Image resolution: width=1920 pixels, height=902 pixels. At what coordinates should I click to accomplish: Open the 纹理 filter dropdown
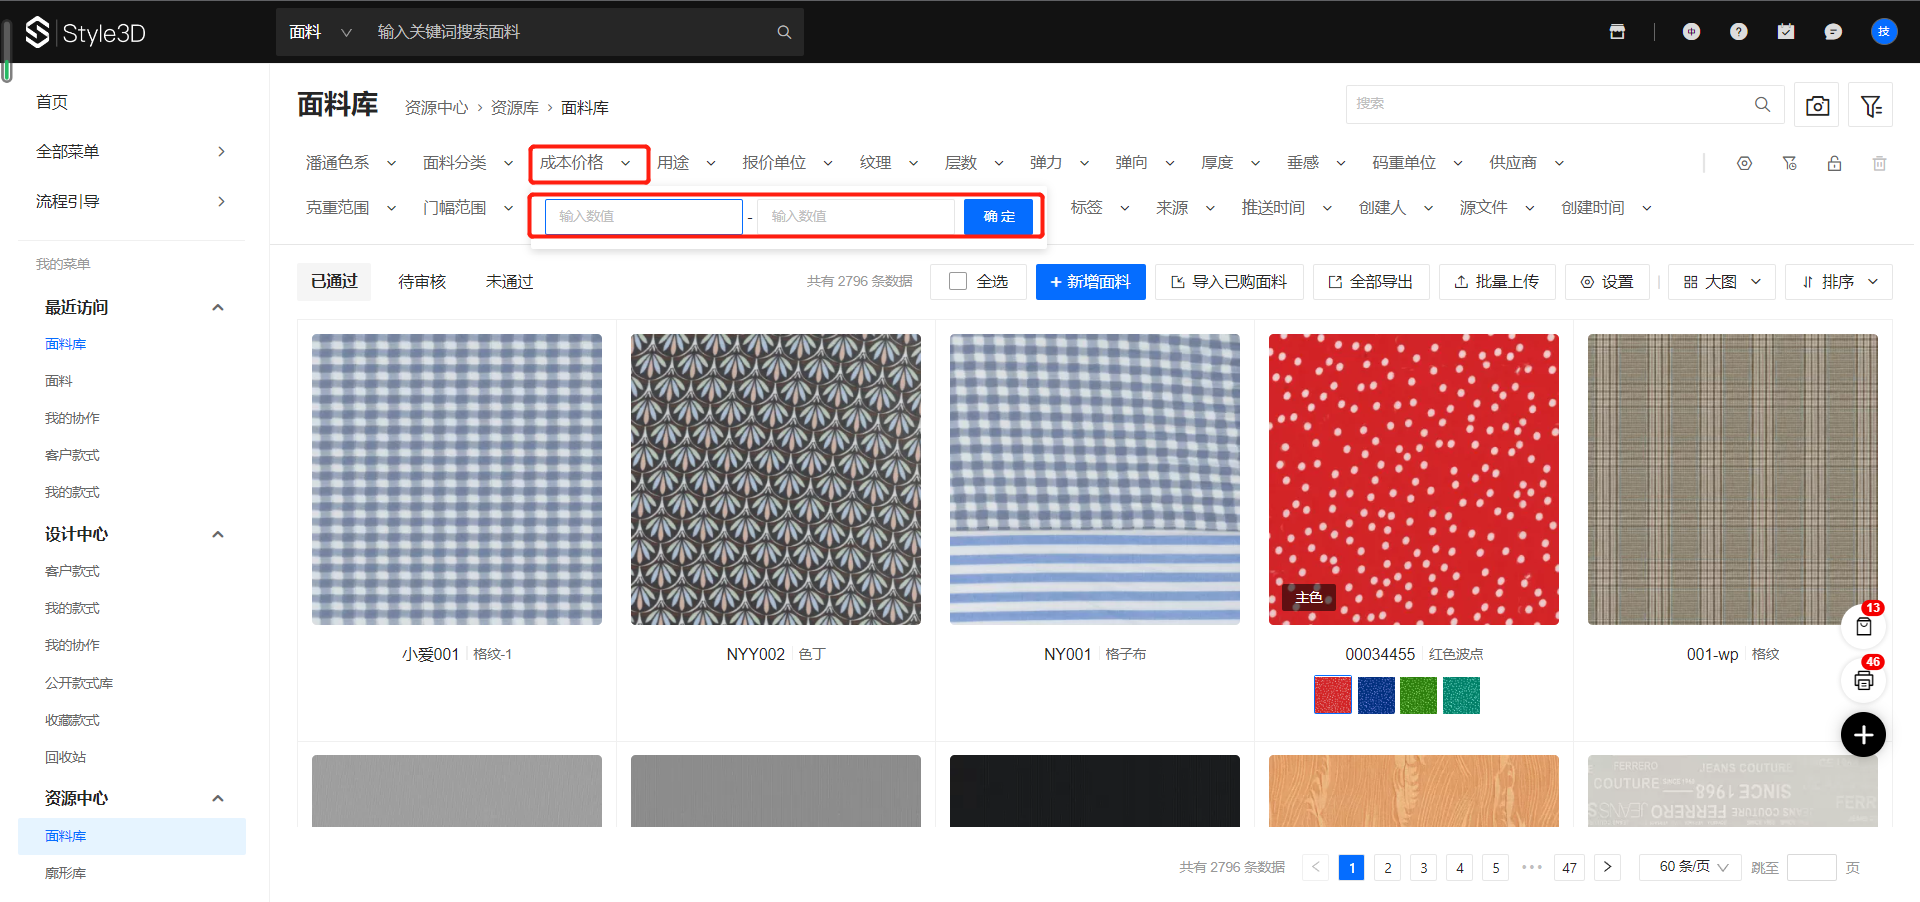coord(889,163)
